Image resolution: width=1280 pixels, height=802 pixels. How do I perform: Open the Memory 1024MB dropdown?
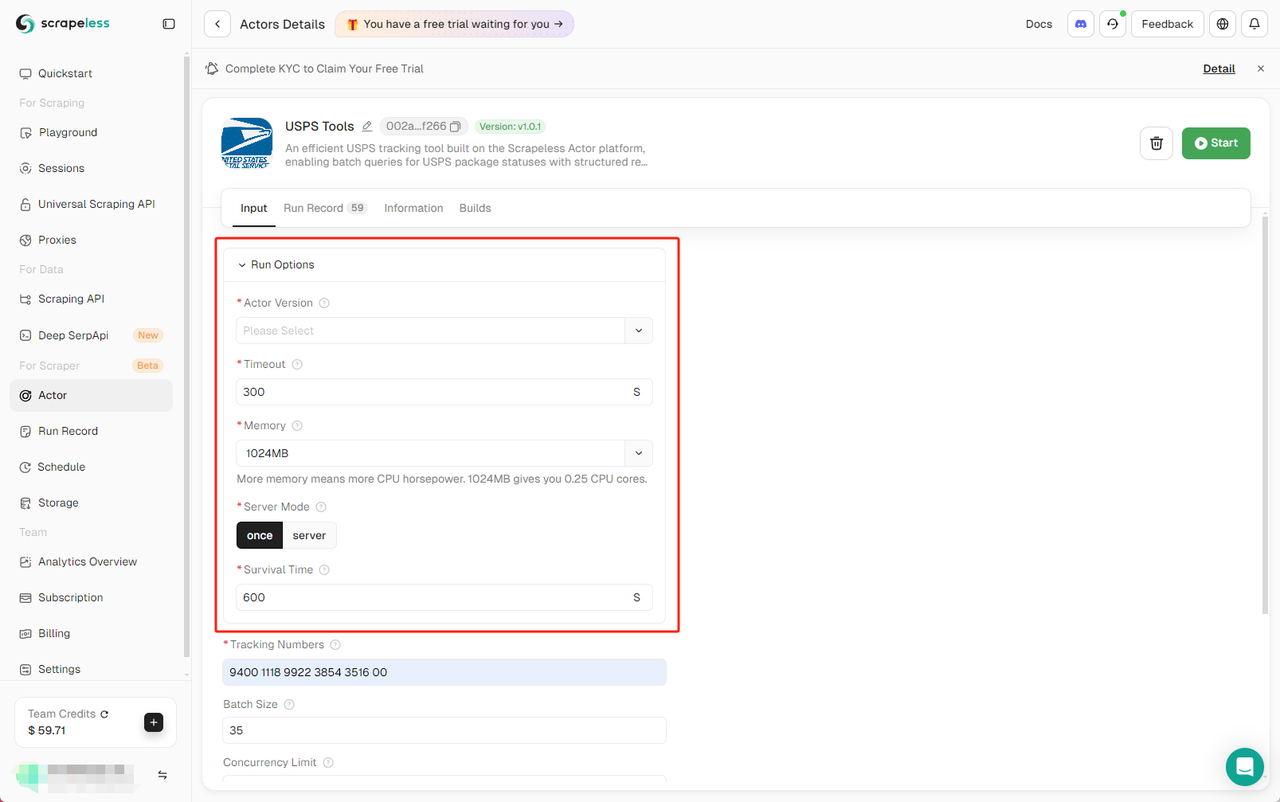[444, 454]
